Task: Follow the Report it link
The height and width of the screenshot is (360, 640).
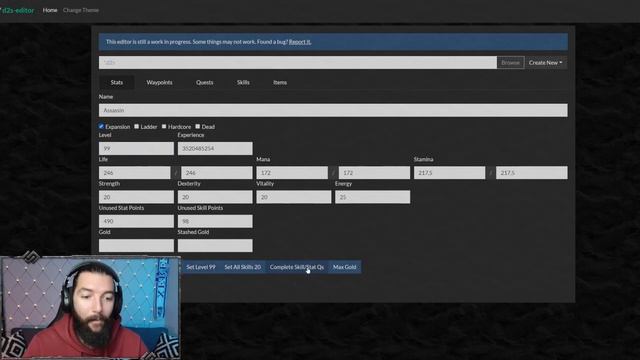Action: pyautogui.click(x=300, y=42)
